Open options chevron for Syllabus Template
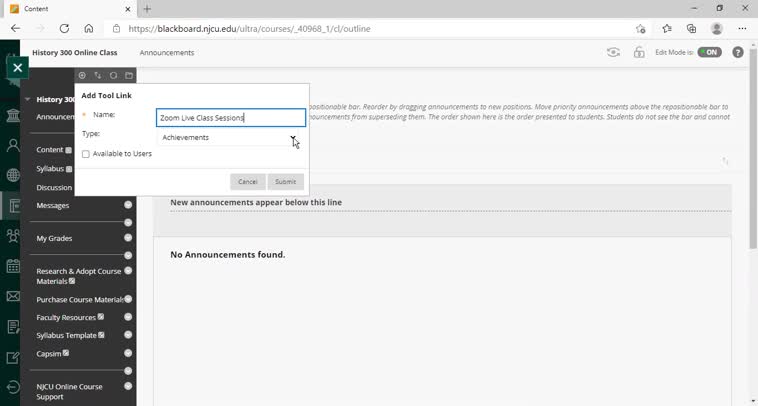Screen dimensions: 758x406 pyautogui.click(x=128, y=335)
